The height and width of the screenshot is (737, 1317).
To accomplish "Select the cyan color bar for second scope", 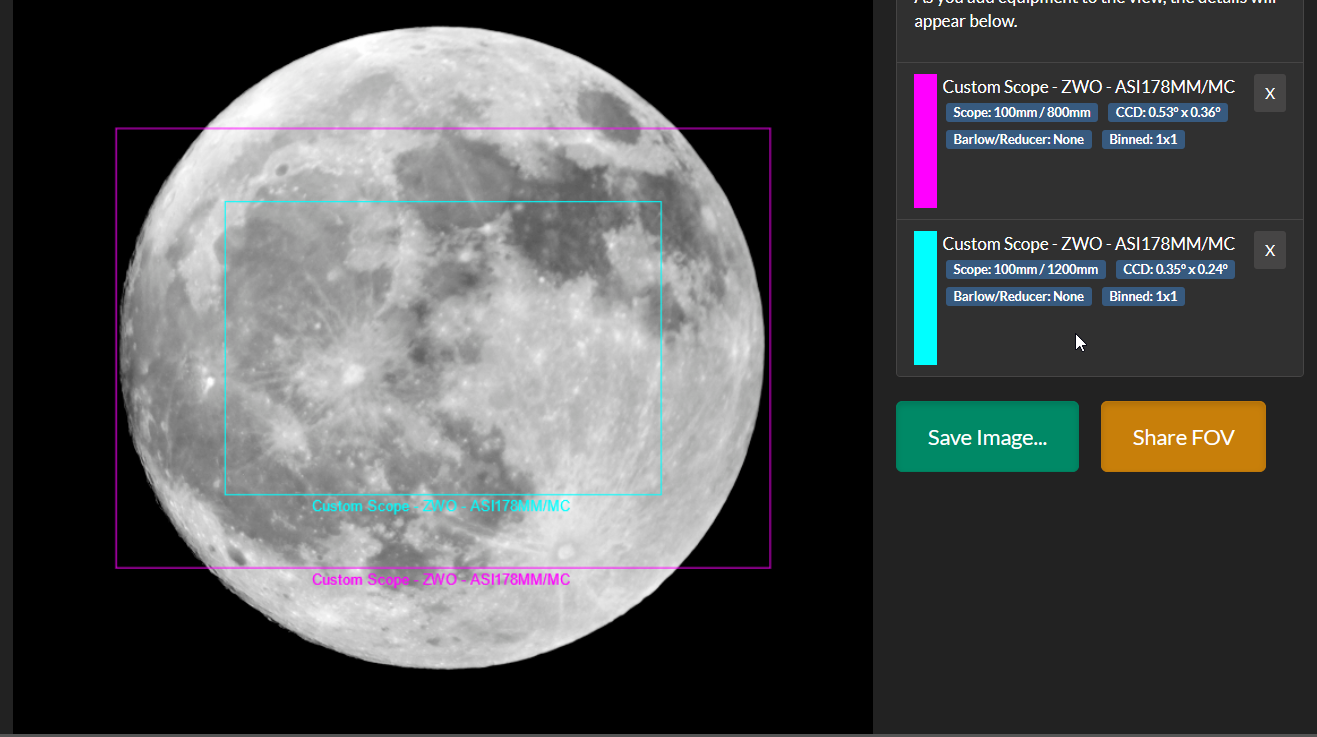I will [x=924, y=297].
